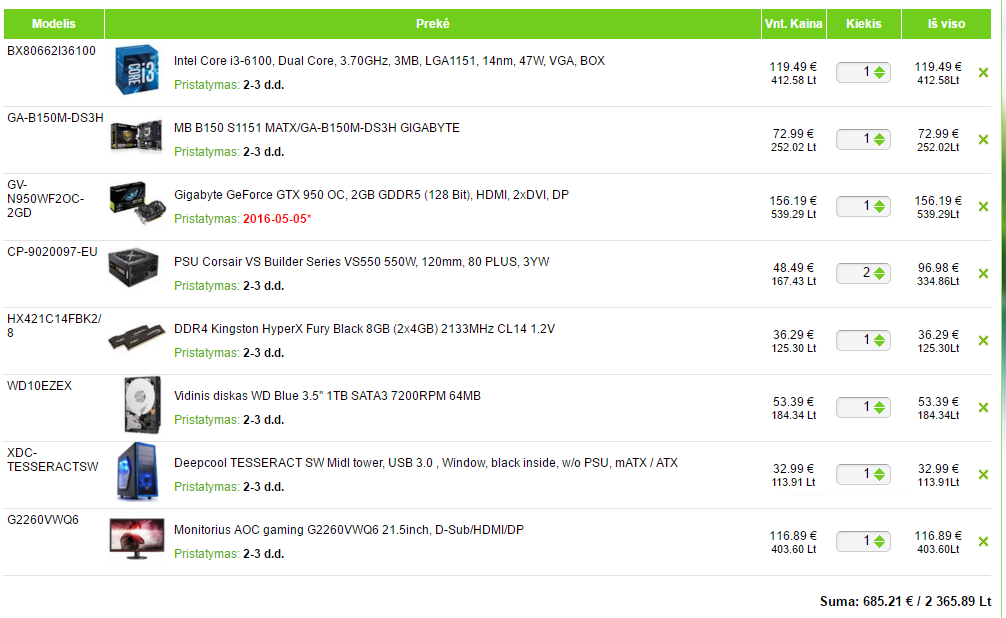Open the GTX 950 graphics card image
1006x618 pixels.
coord(137,203)
